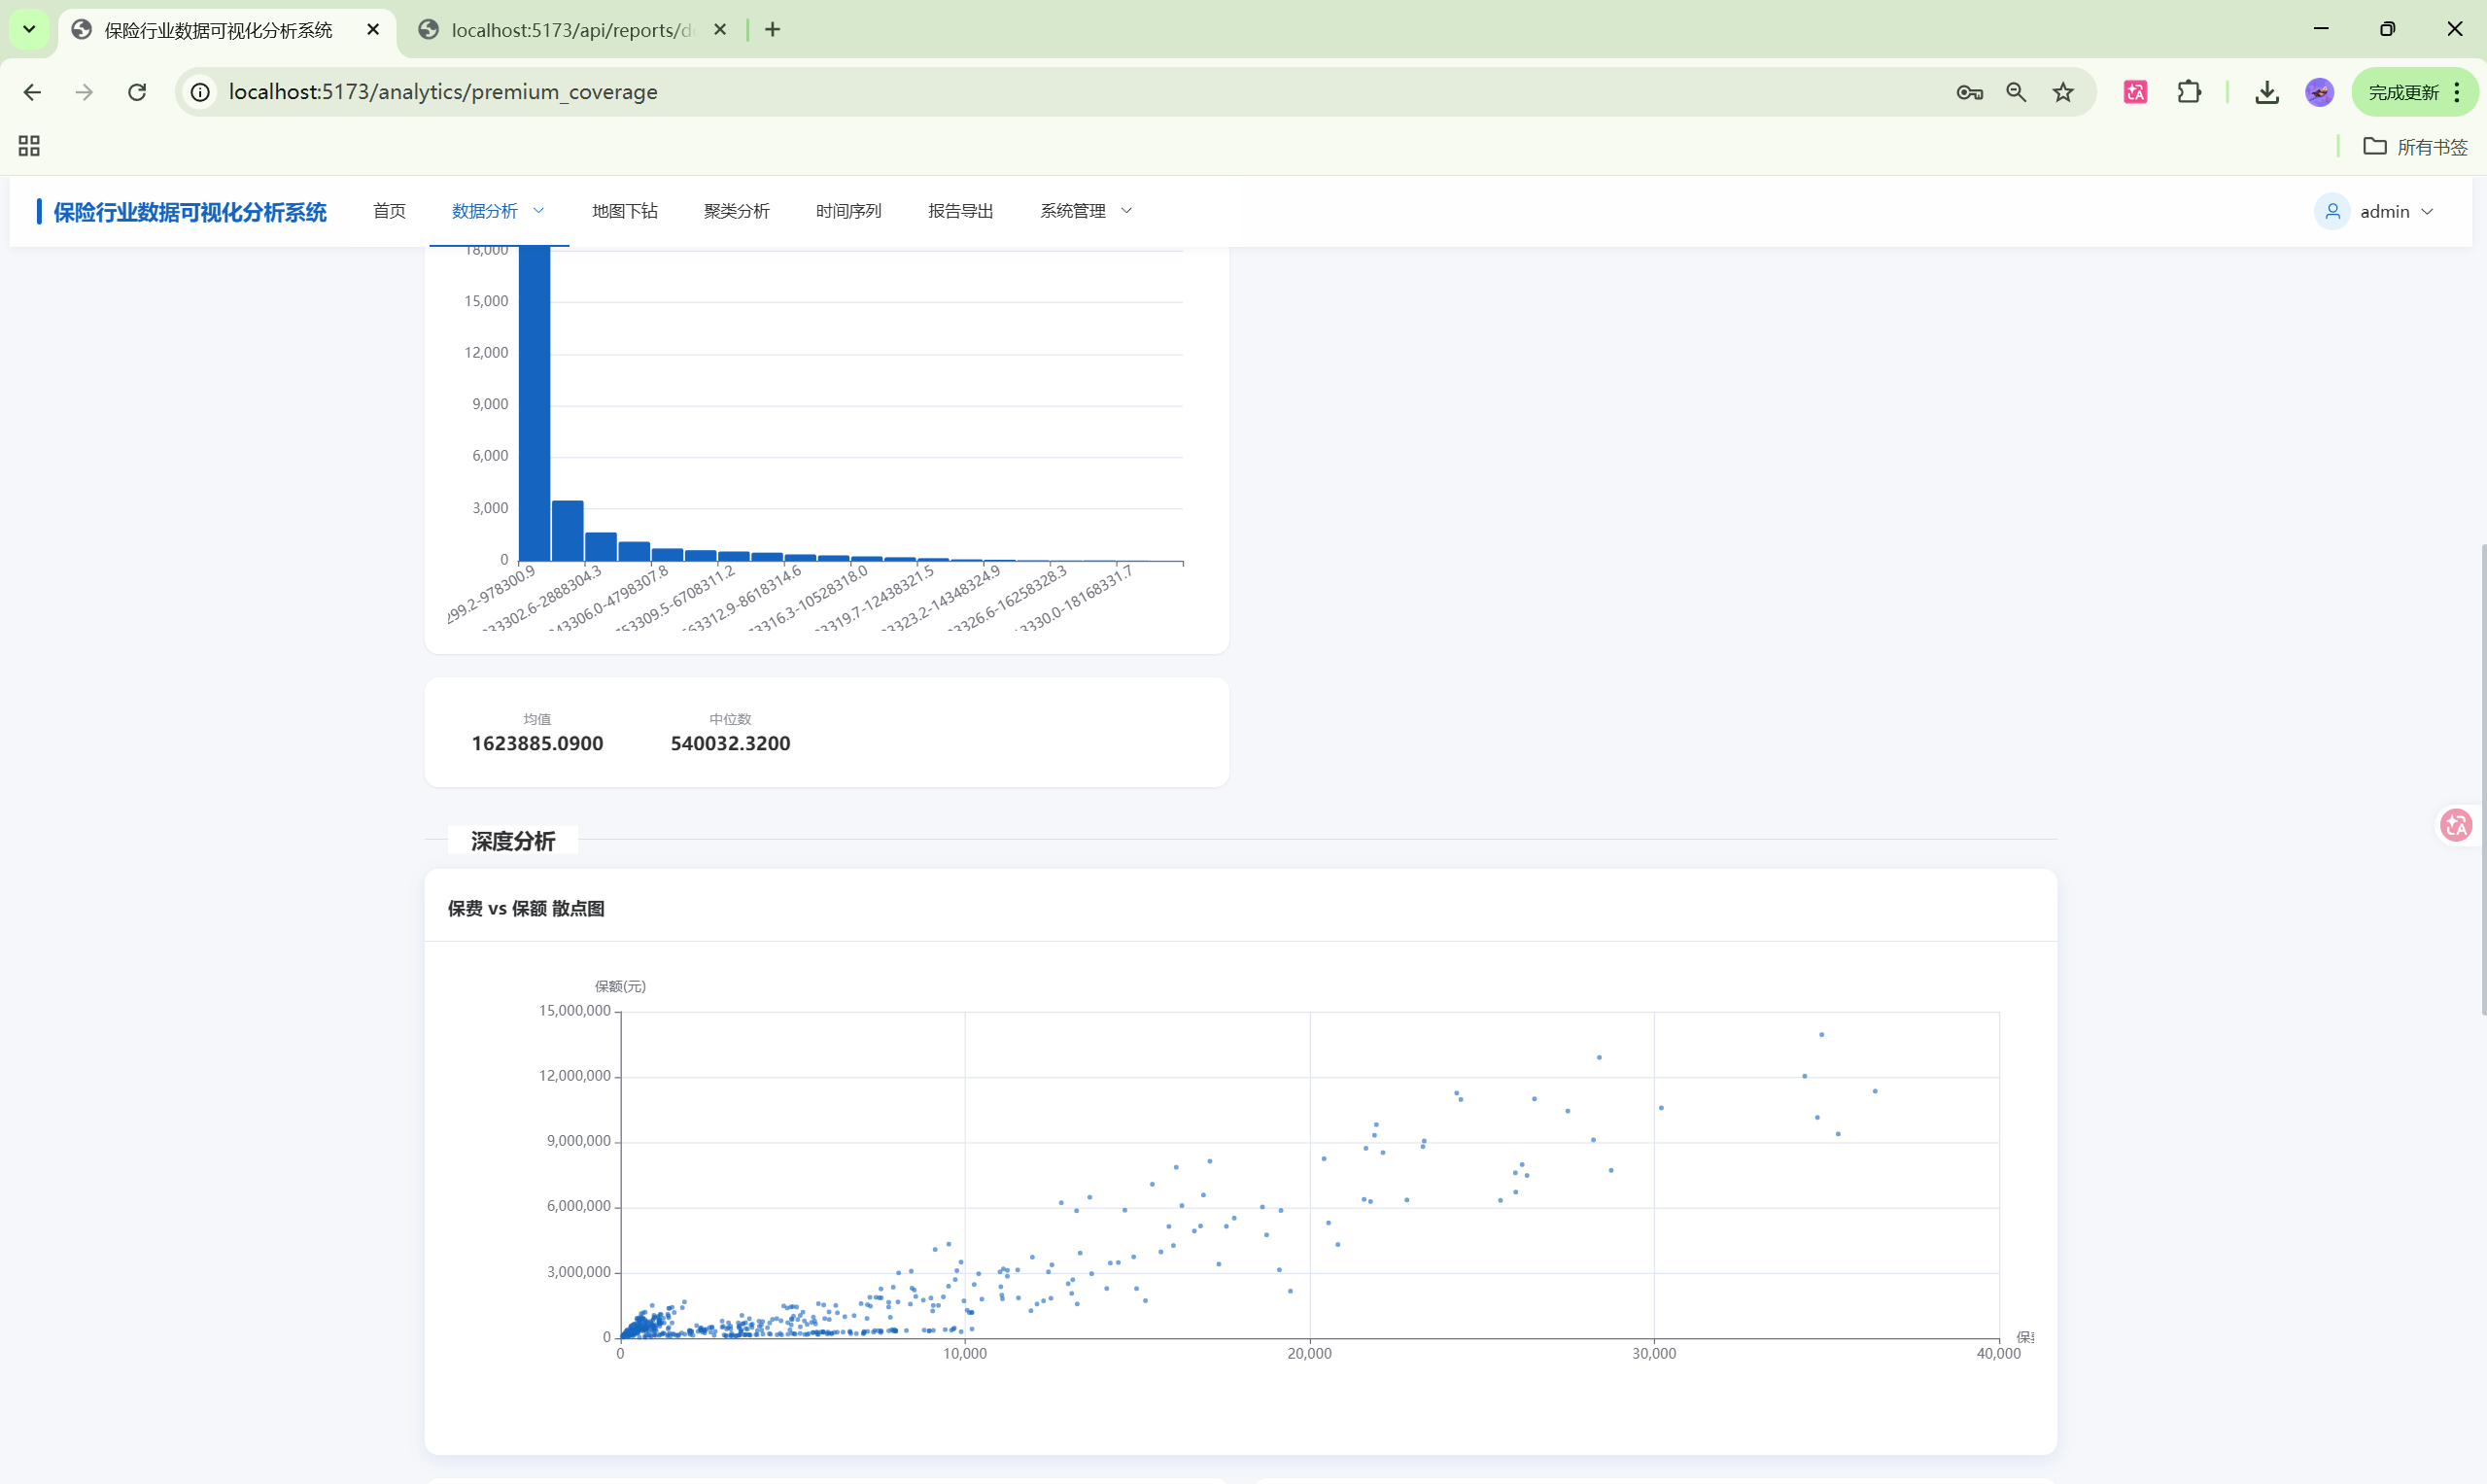The image size is (2487, 1484).
Task: Open the admin account dropdown arrow
Action: 2427,211
